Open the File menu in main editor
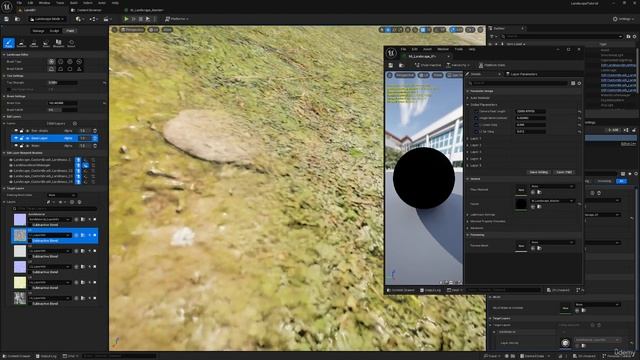Screen dimensions: 640x360 (x=19, y=3)
